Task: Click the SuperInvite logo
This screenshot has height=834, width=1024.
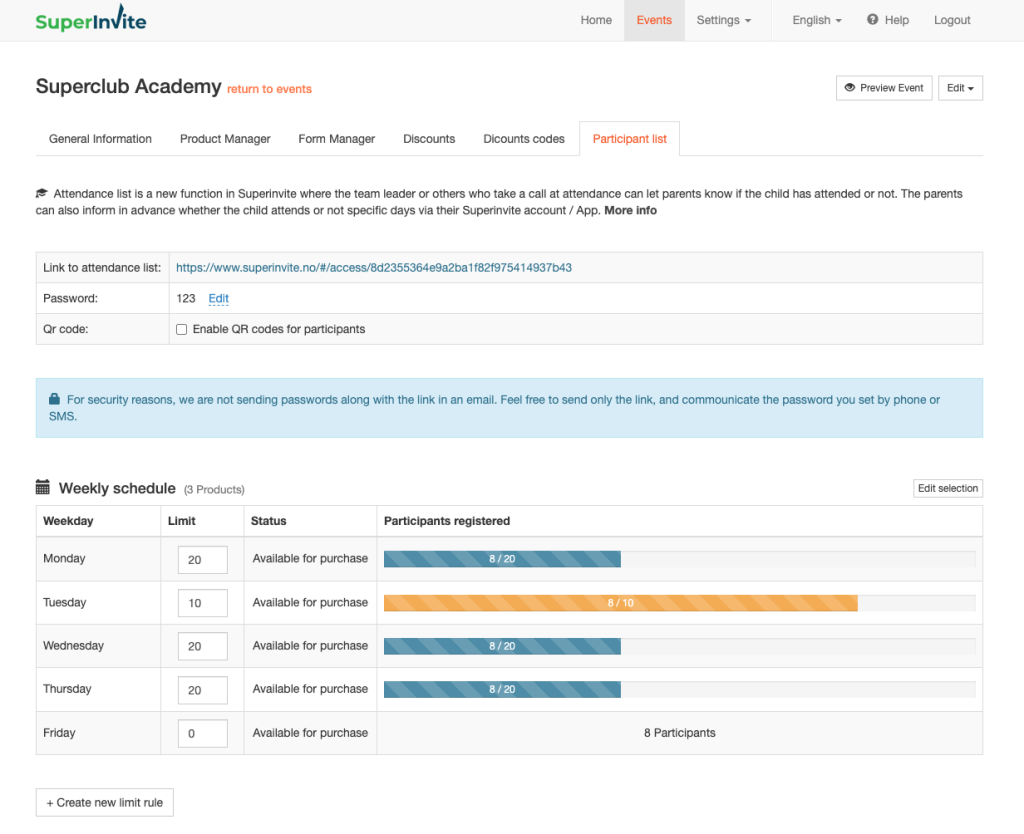Action: click(x=90, y=20)
